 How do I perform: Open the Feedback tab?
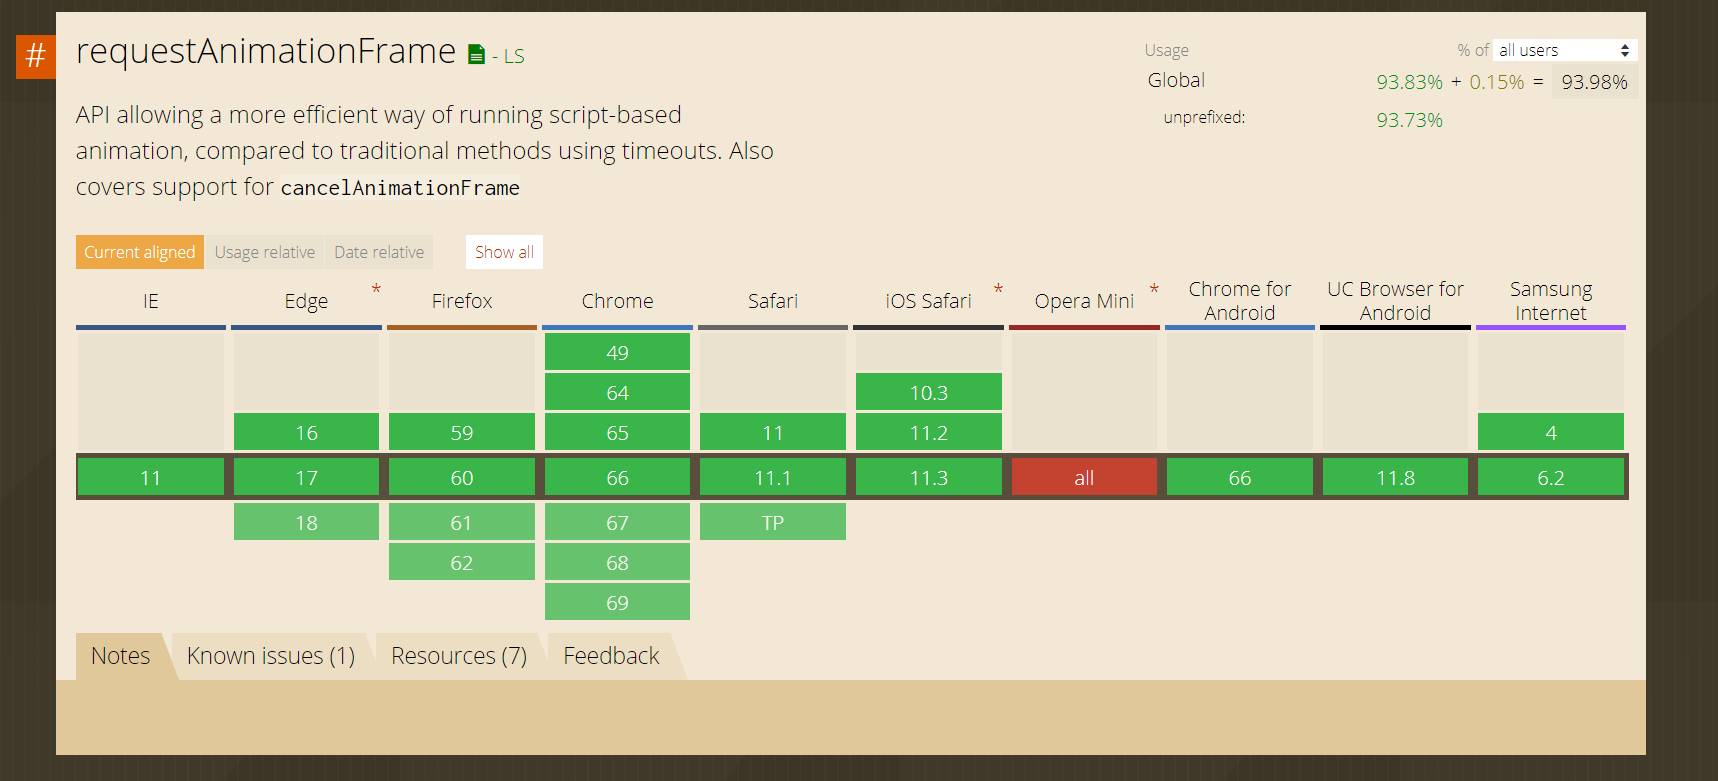coord(611,656)
